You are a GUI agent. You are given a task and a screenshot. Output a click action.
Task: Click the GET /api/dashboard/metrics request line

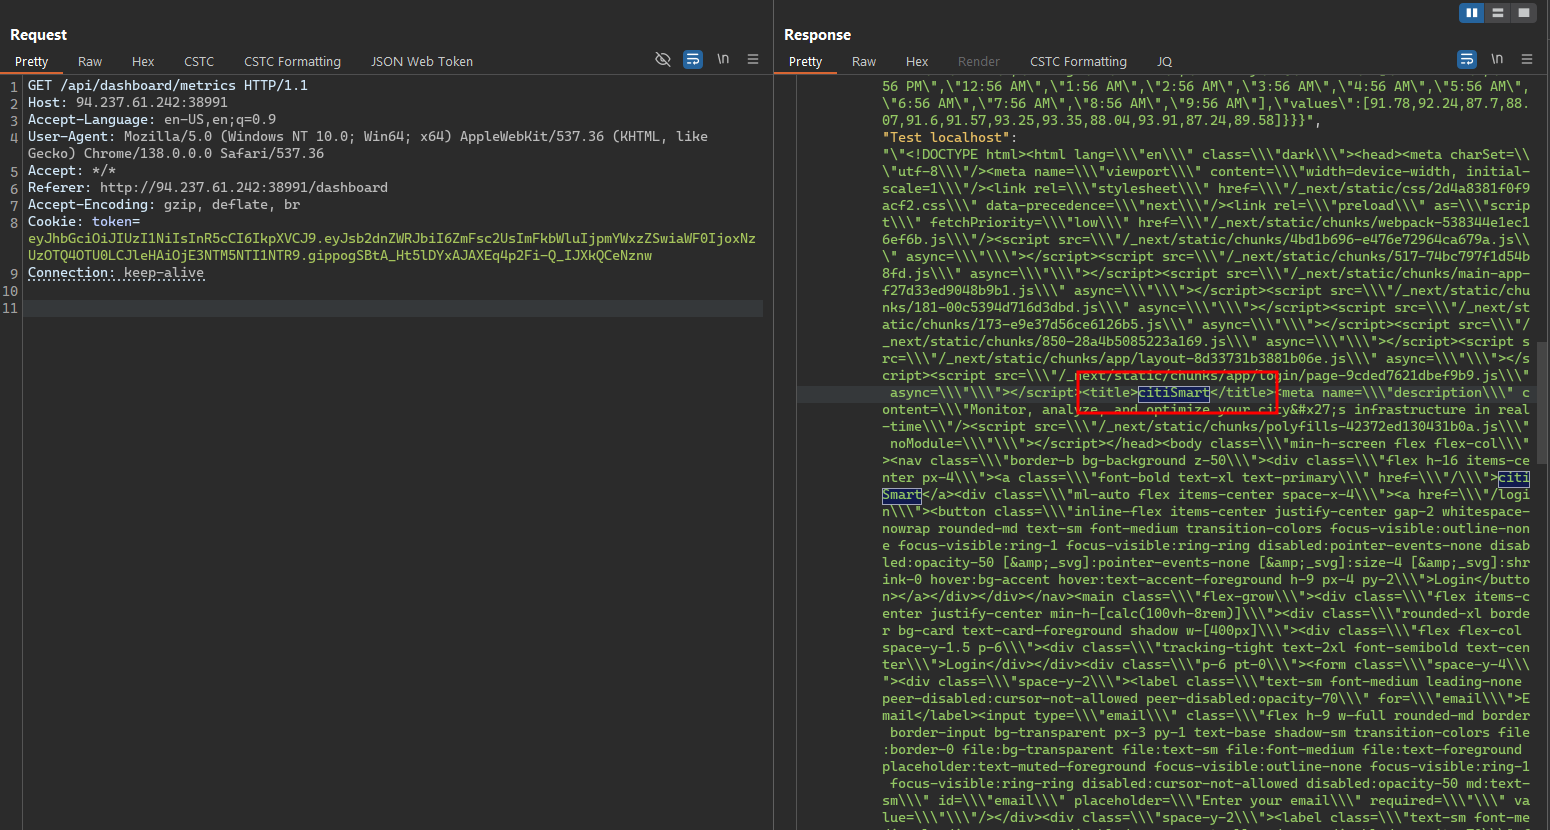[x=168, y=85]
